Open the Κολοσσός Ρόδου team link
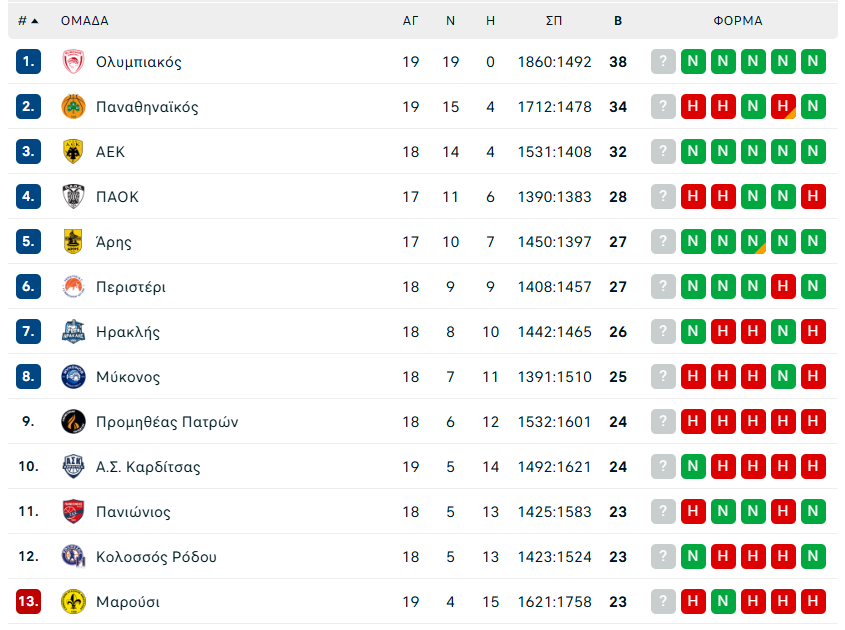Screen dimensions: 845x630 (156, 557)
